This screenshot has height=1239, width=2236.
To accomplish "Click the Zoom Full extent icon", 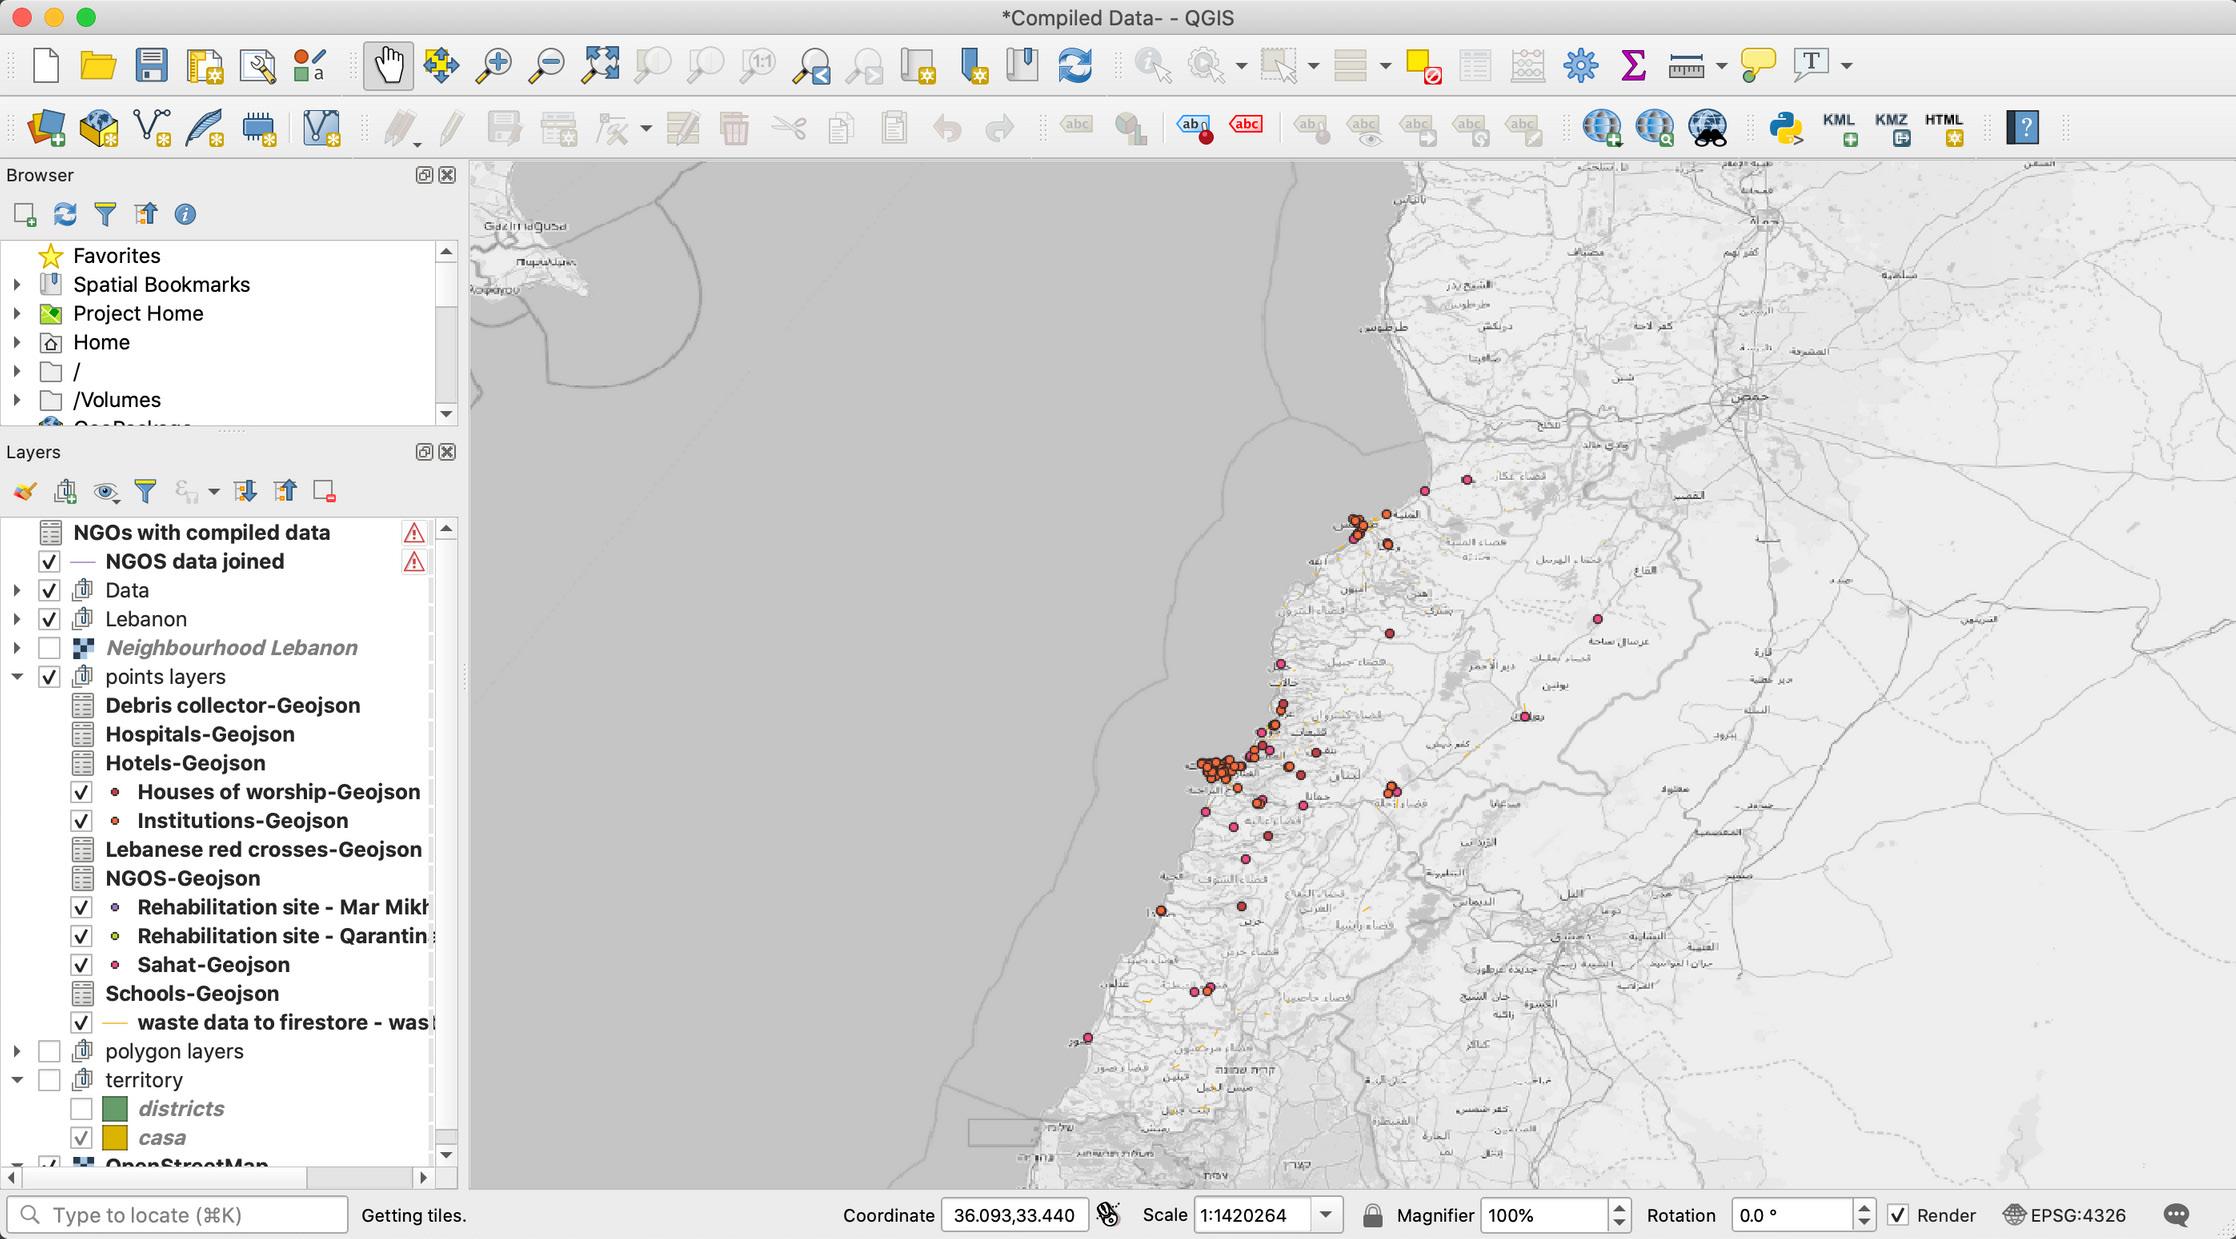I will [x=600, y=66].
